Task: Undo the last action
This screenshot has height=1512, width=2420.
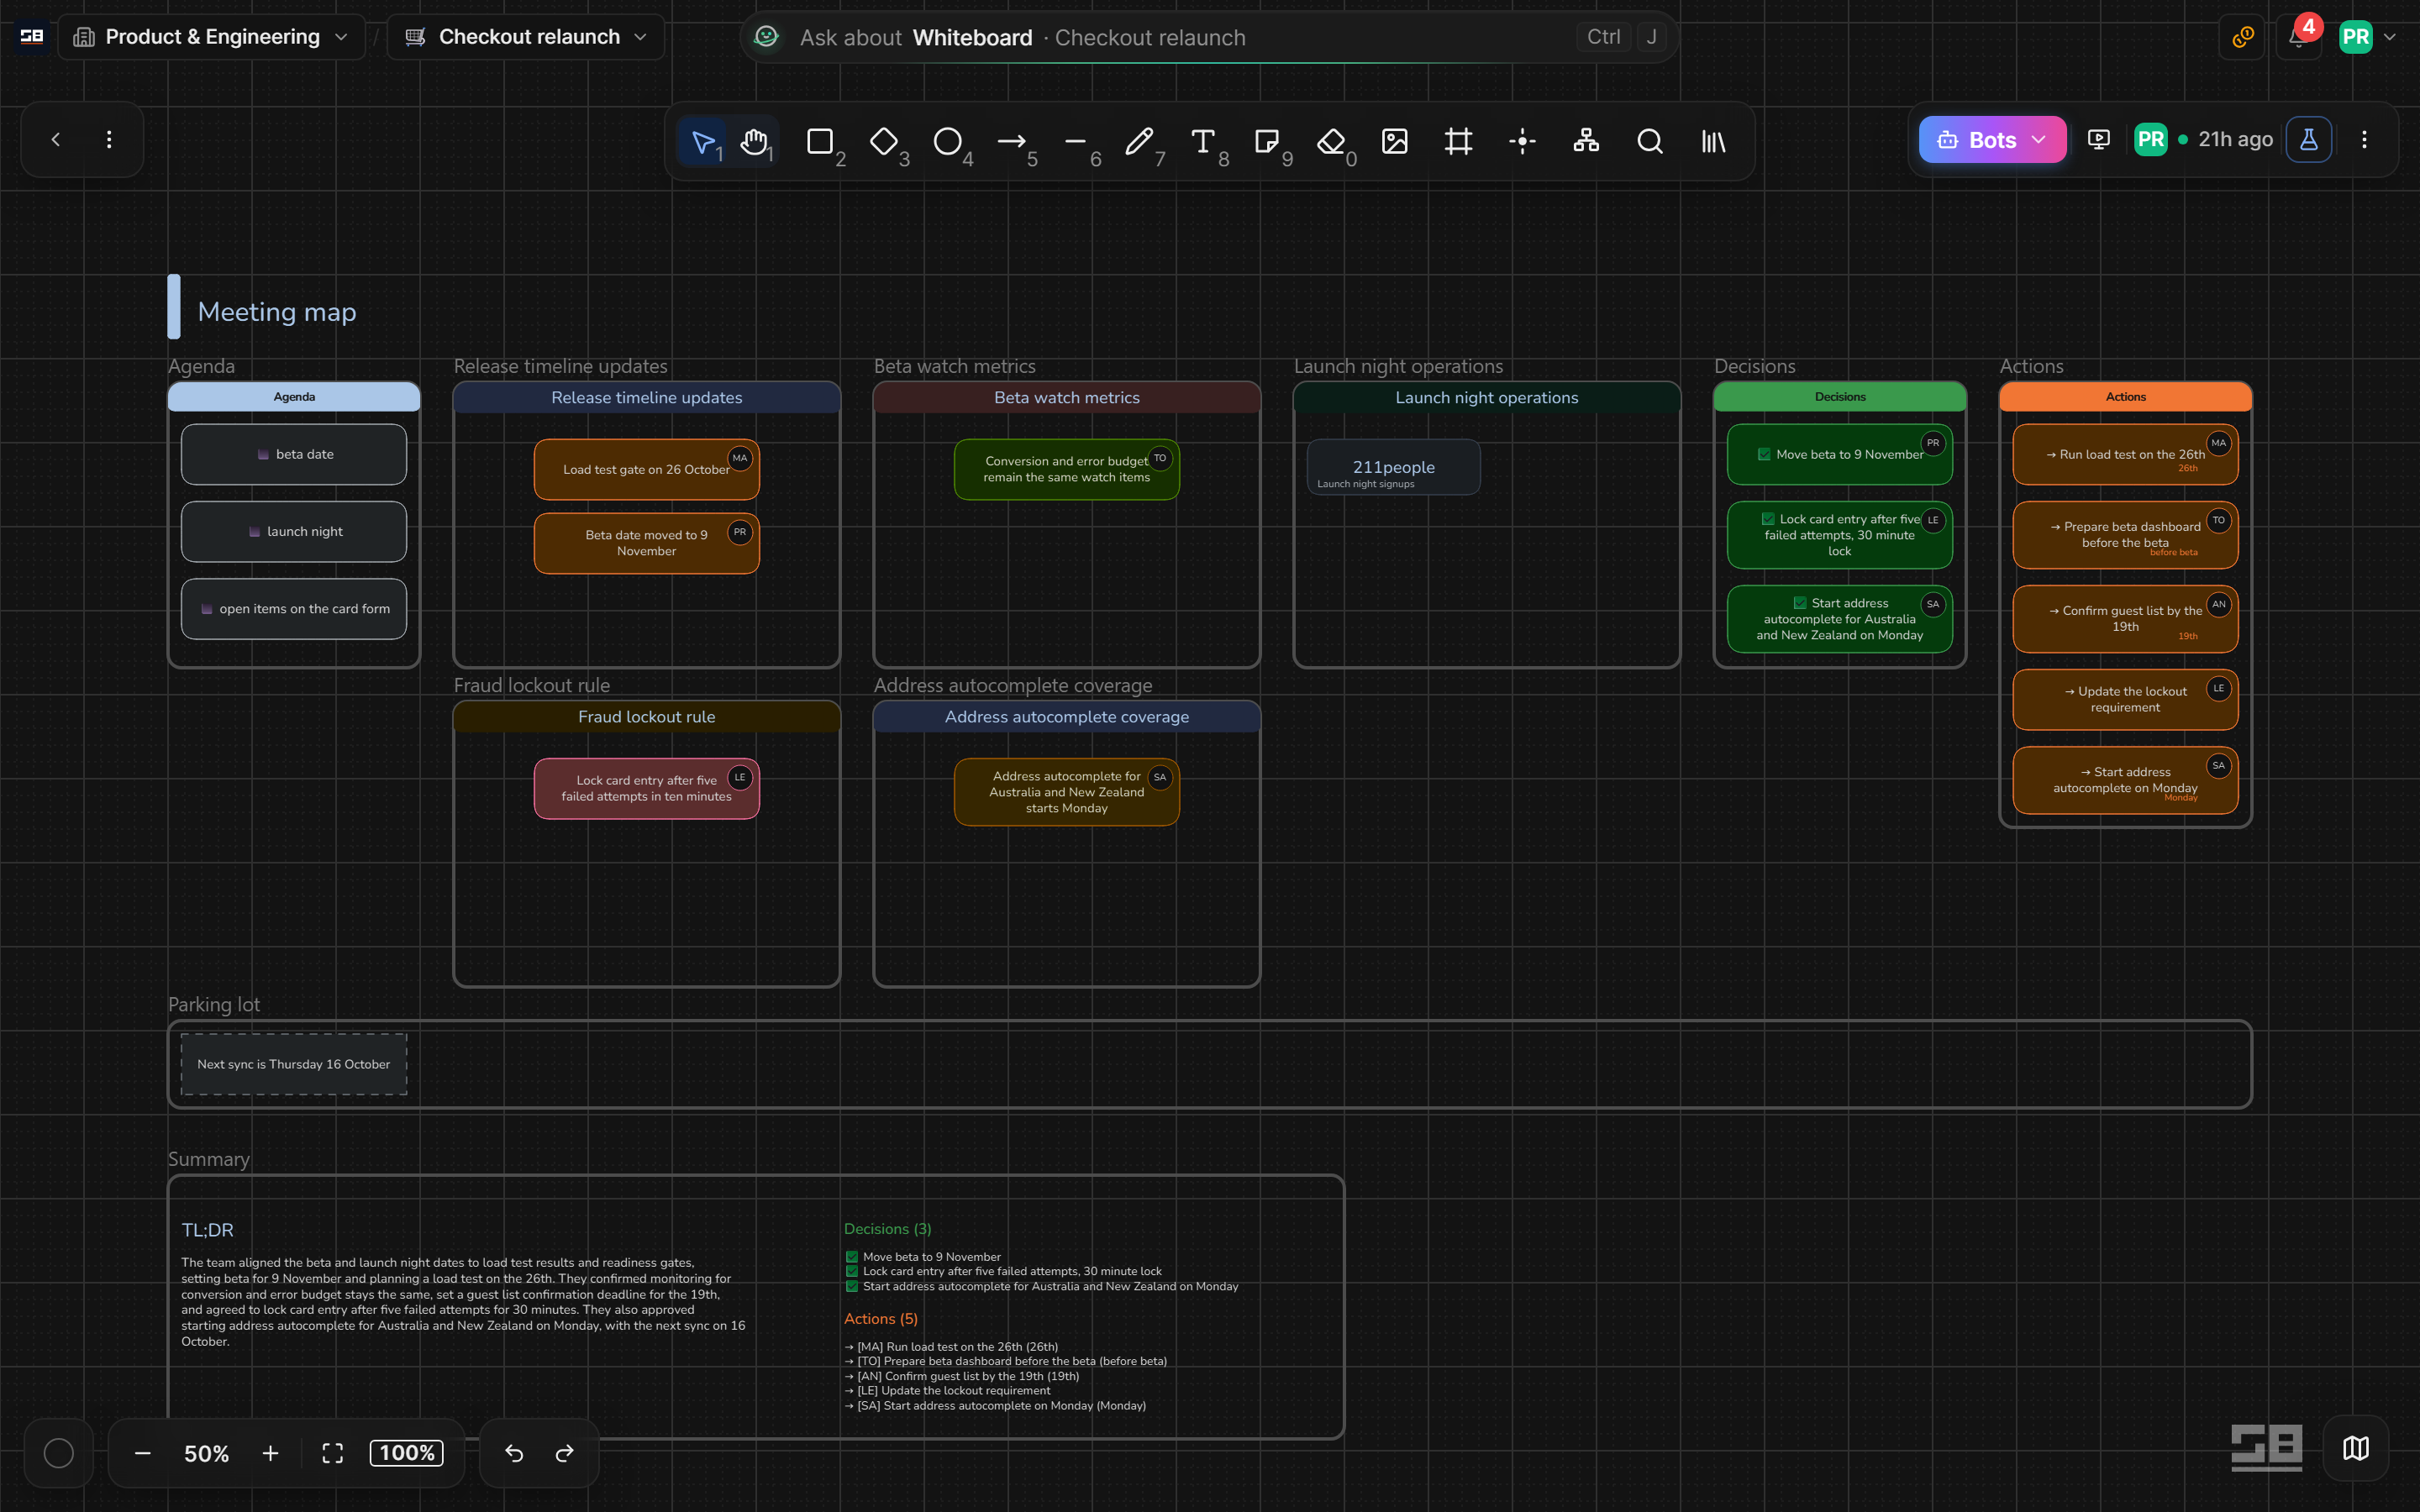Action: tap(514, 1453)
